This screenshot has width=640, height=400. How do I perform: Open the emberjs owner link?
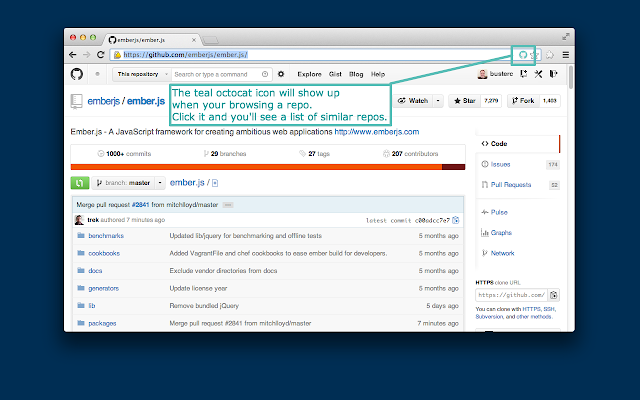click(x=104, y=101)
